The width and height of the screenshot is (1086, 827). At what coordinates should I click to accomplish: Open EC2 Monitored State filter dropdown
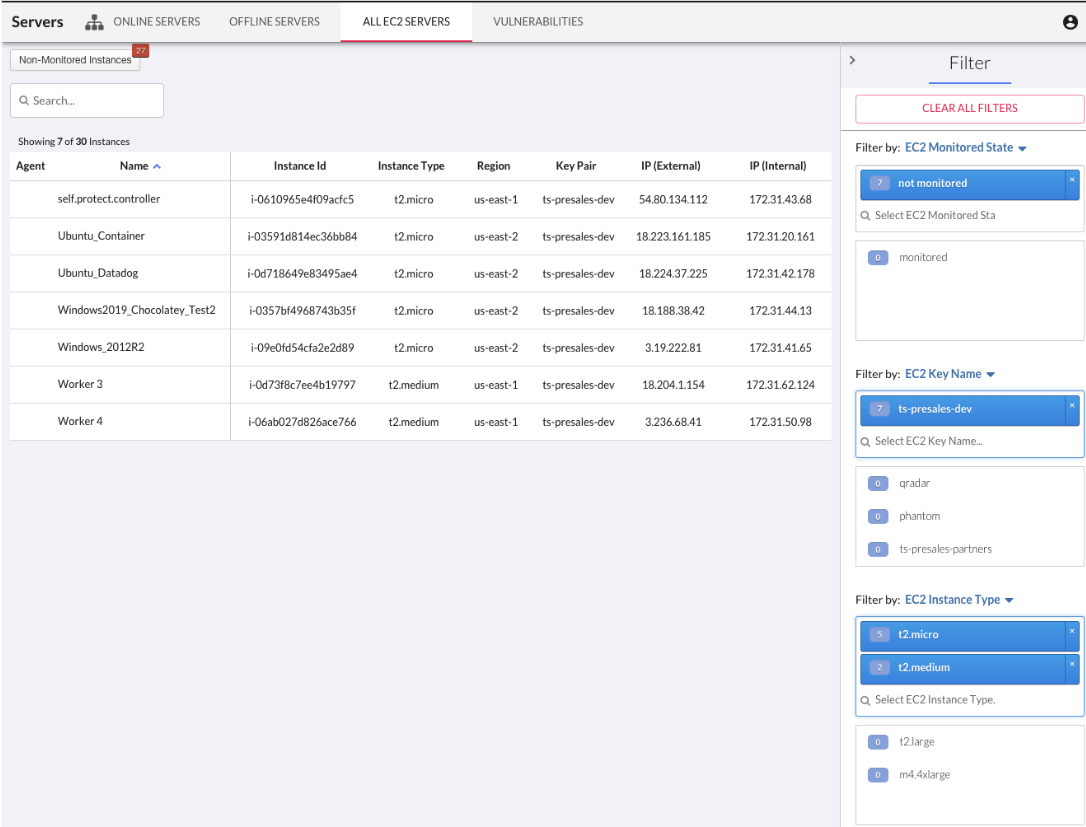pyautogui.click(x=965, y=148)
